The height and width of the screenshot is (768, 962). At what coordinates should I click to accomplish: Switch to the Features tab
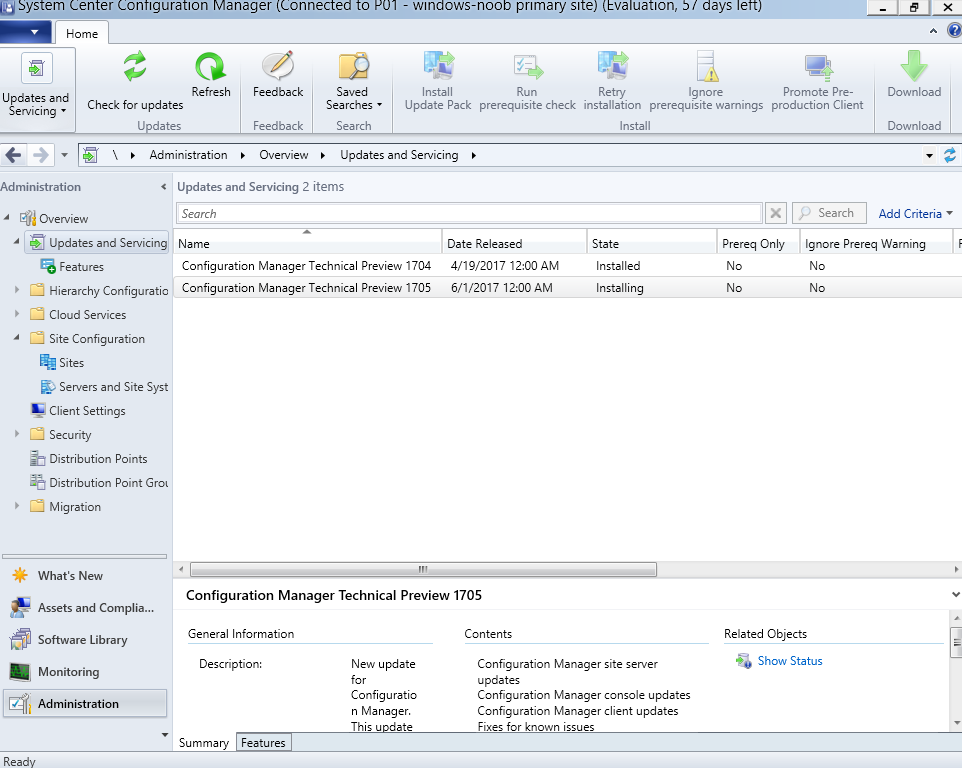coord(263,743)
